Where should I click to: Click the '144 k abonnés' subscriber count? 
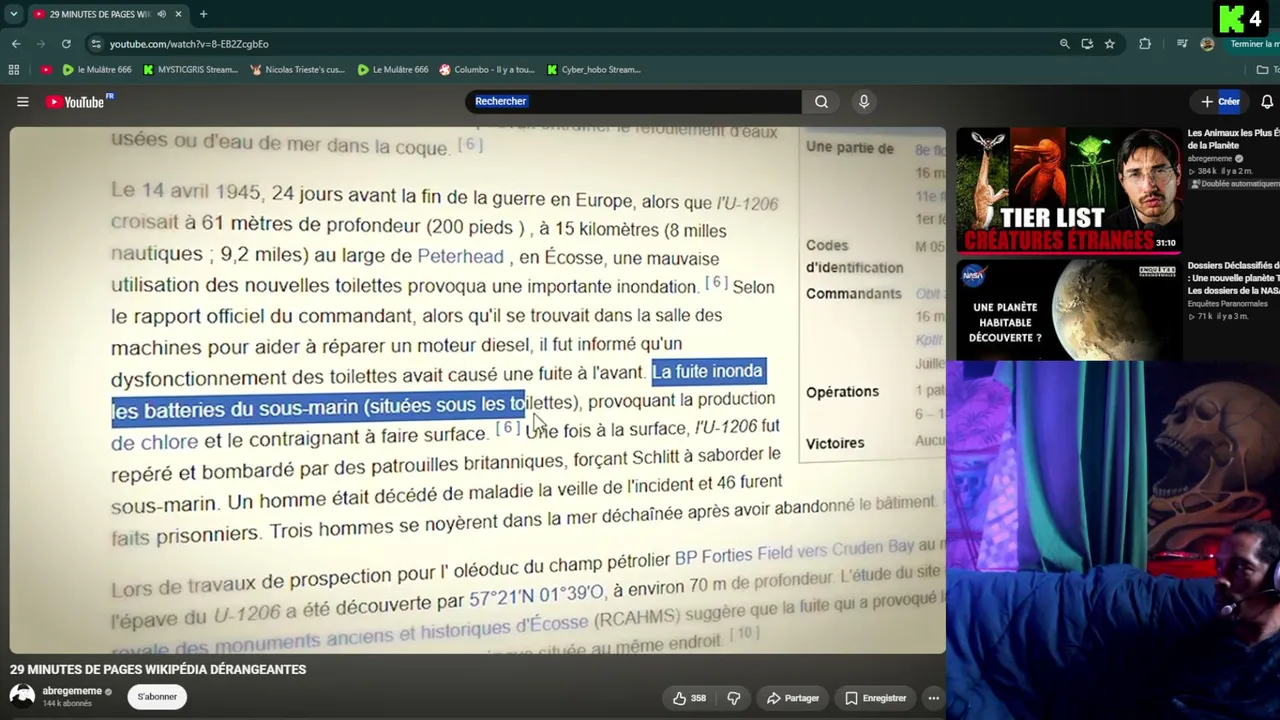[x=67, y=704]
